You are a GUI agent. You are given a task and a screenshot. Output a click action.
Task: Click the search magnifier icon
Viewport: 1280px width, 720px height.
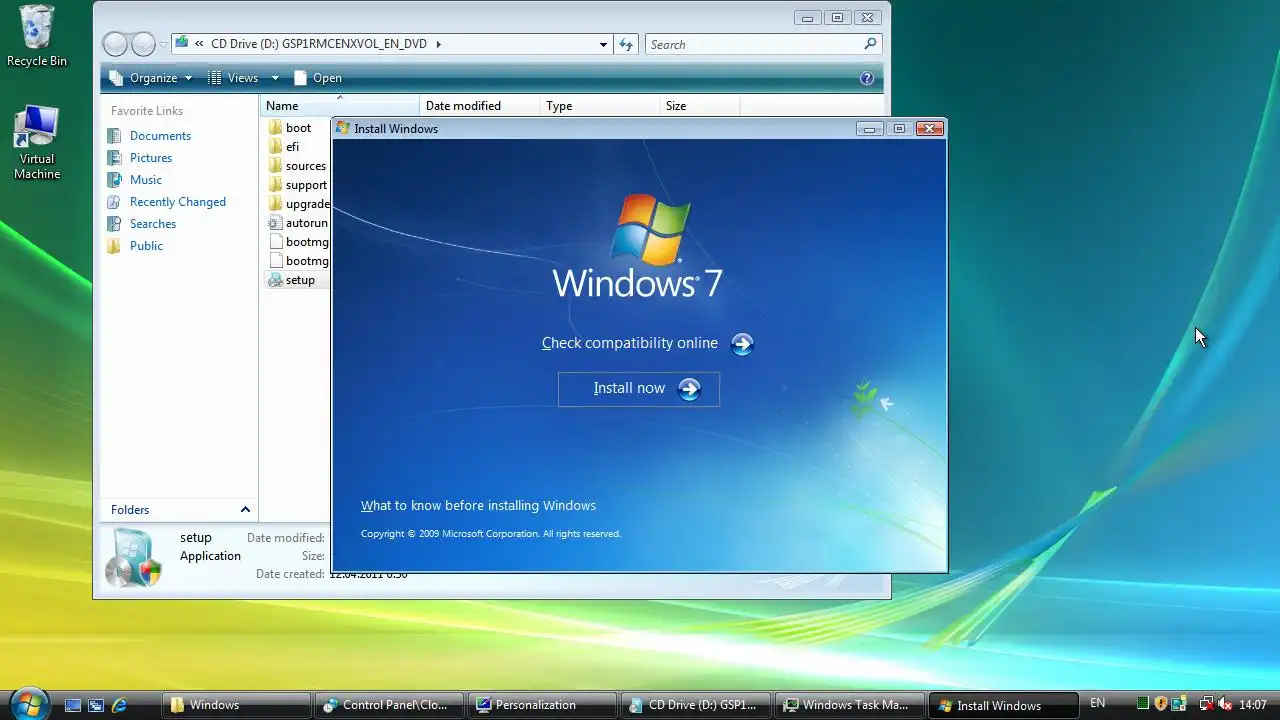870,44
